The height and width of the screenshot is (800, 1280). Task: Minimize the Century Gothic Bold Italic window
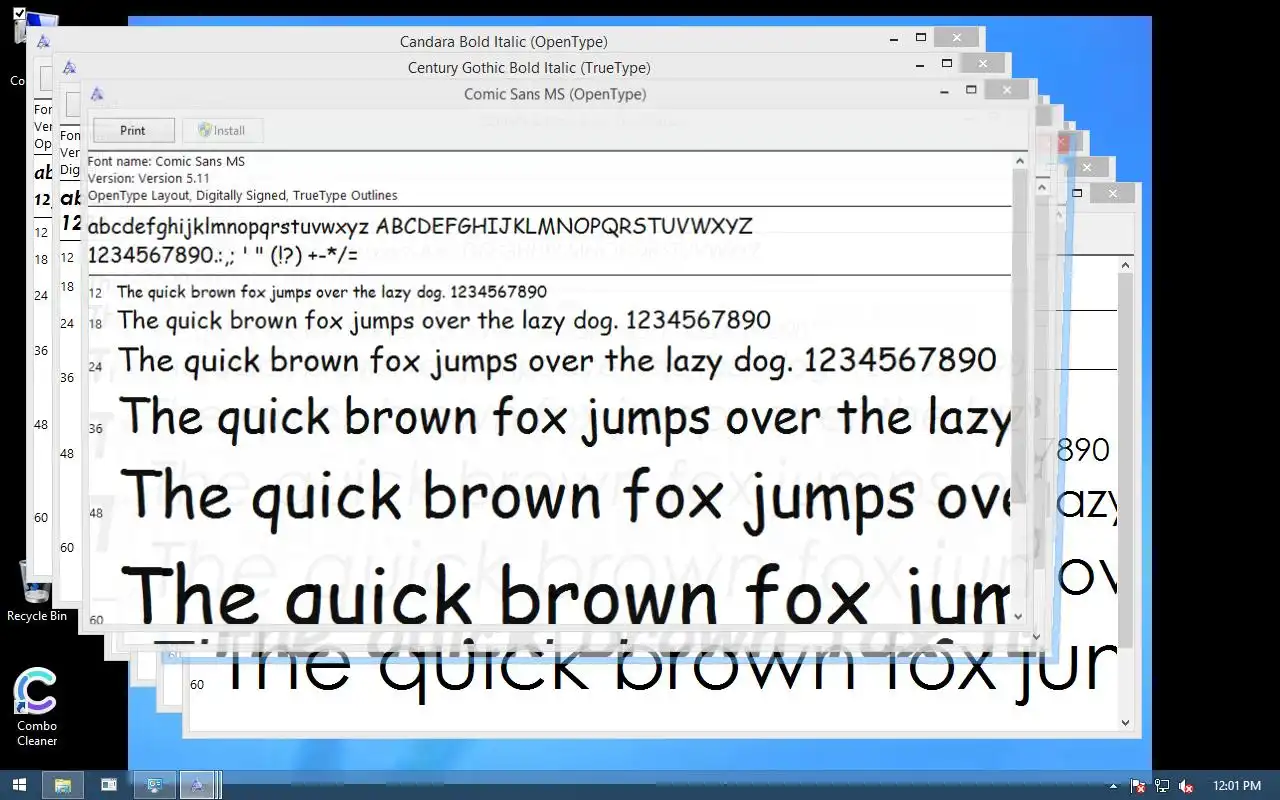[920, 65]
